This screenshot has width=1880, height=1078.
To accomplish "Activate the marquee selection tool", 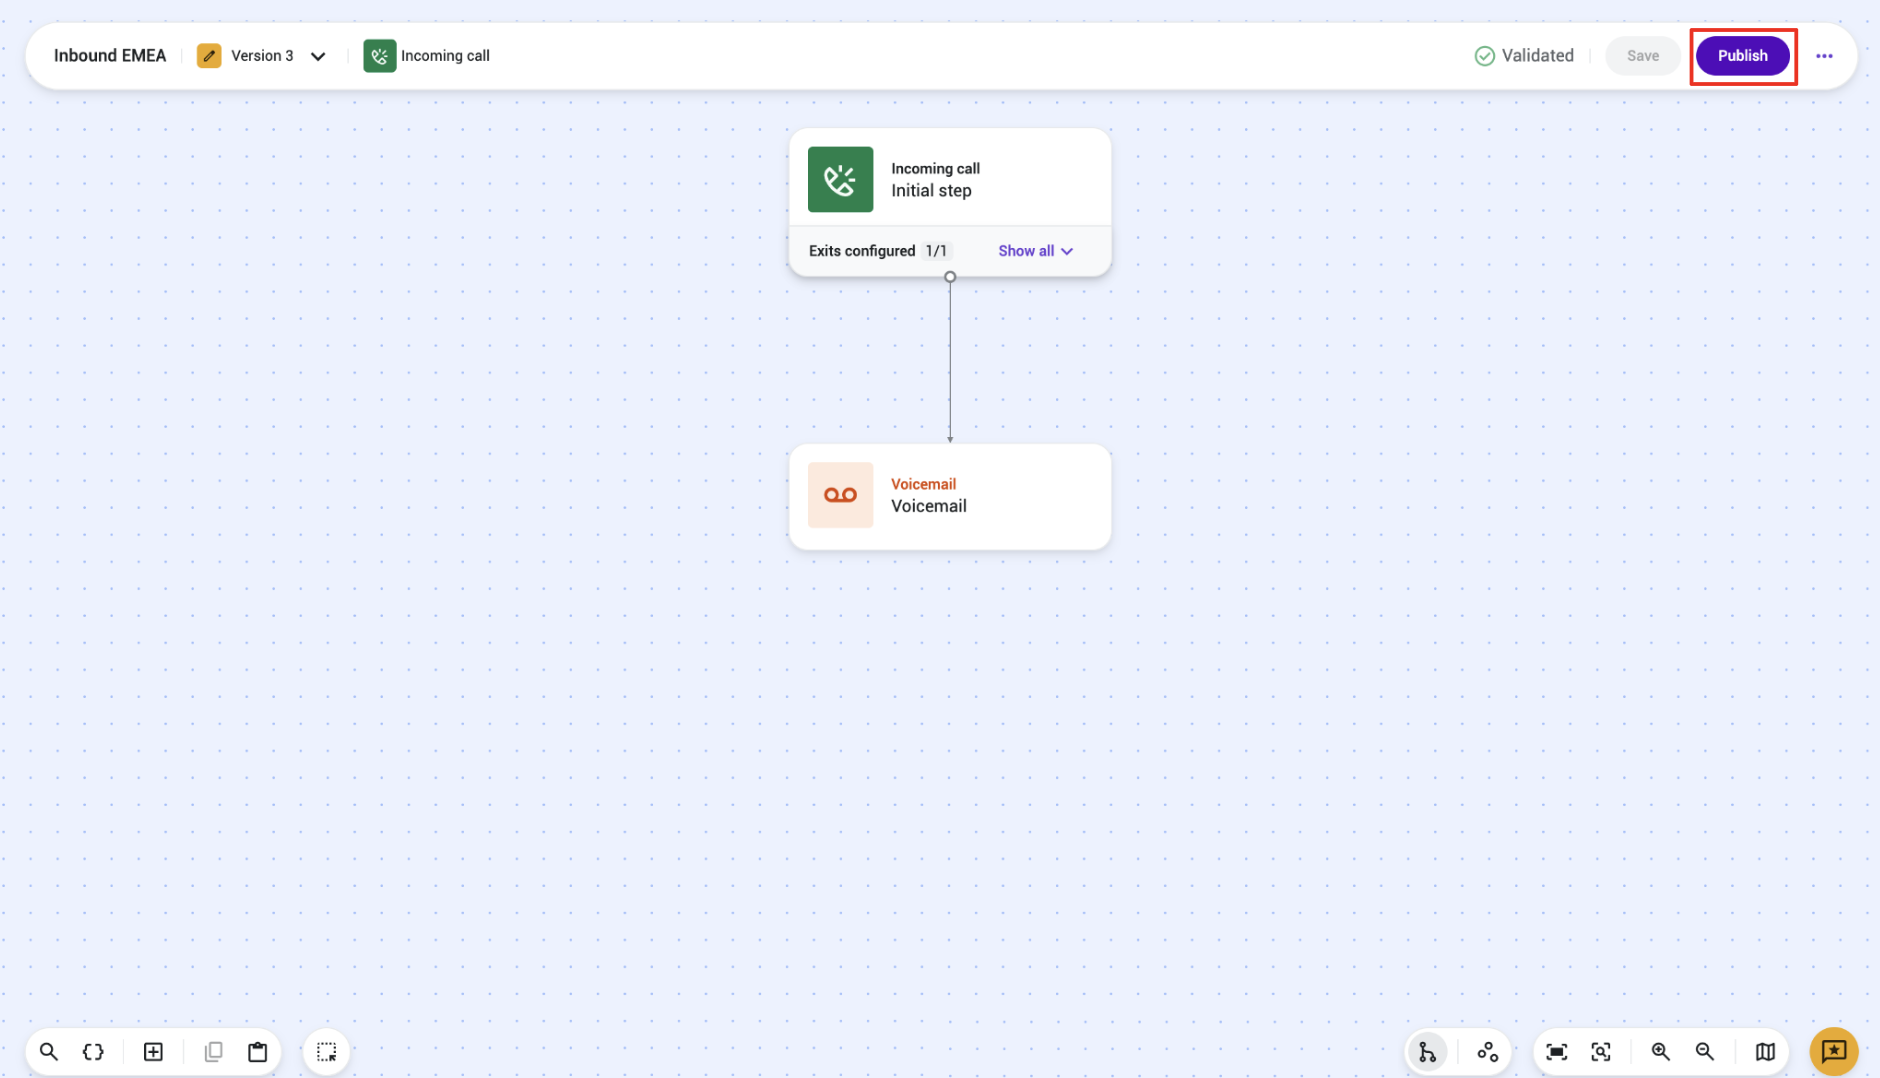I will pyautogui.click(x=326, y=1051).
